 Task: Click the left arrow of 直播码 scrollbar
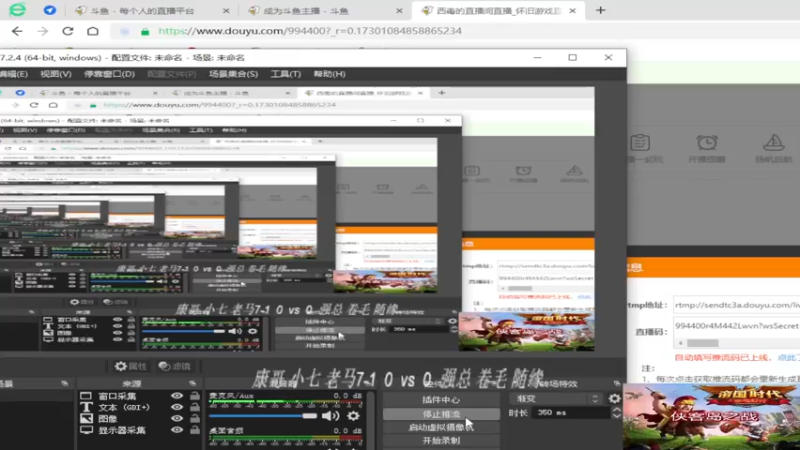point(681,343)
